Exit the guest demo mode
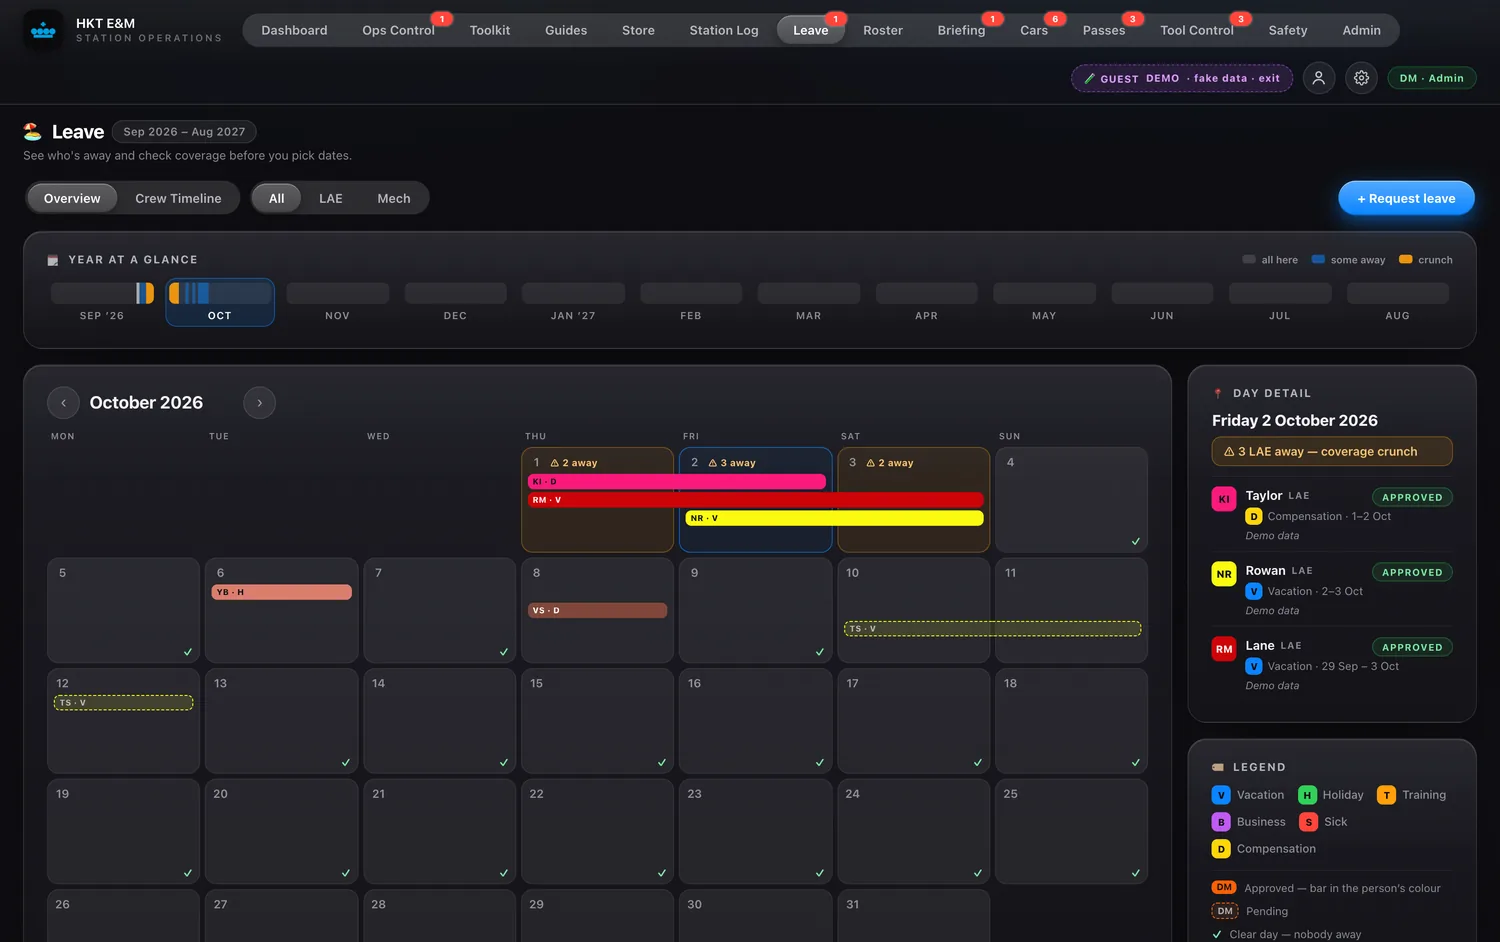 1182,78
